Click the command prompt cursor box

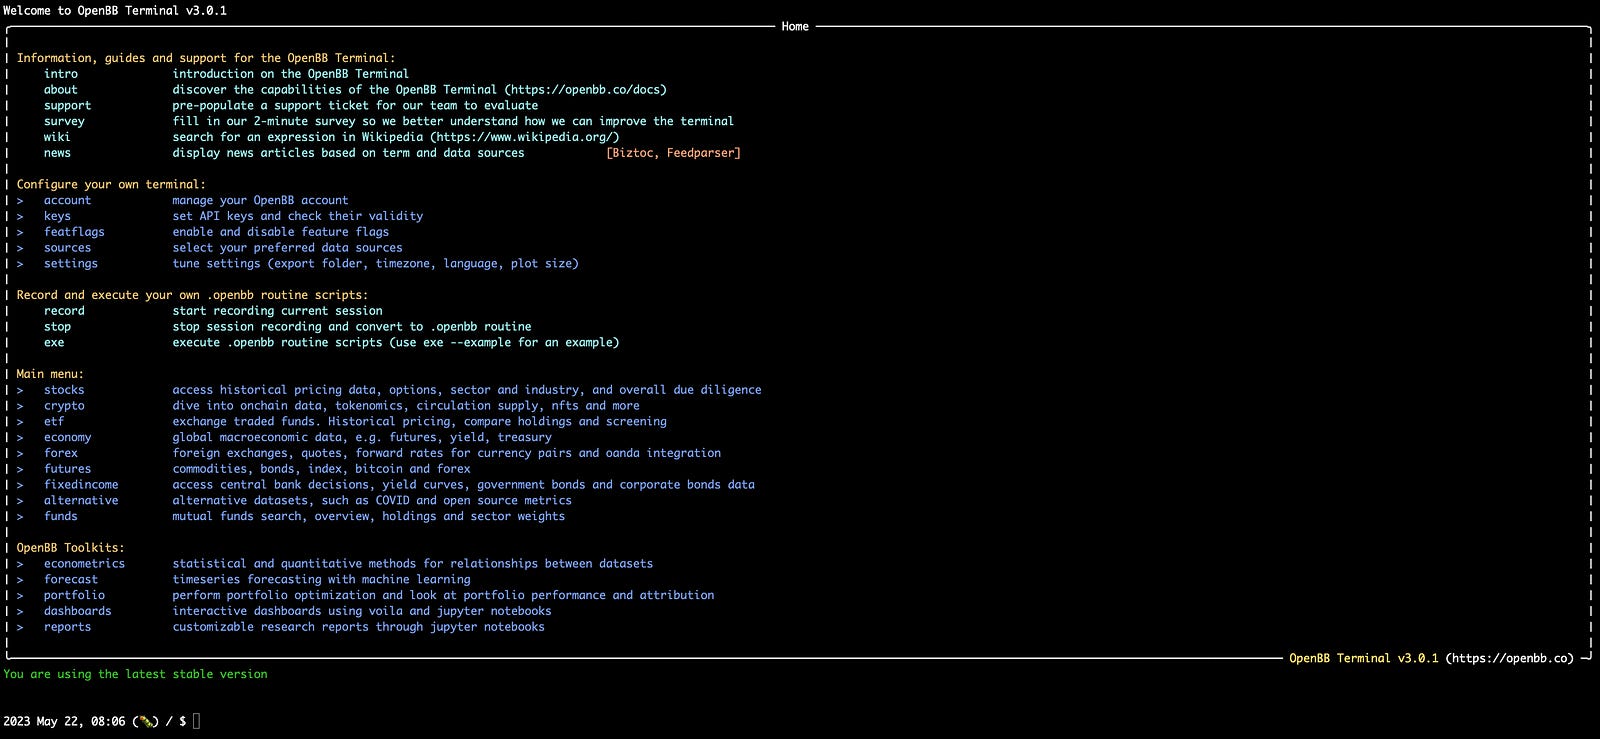196,721
